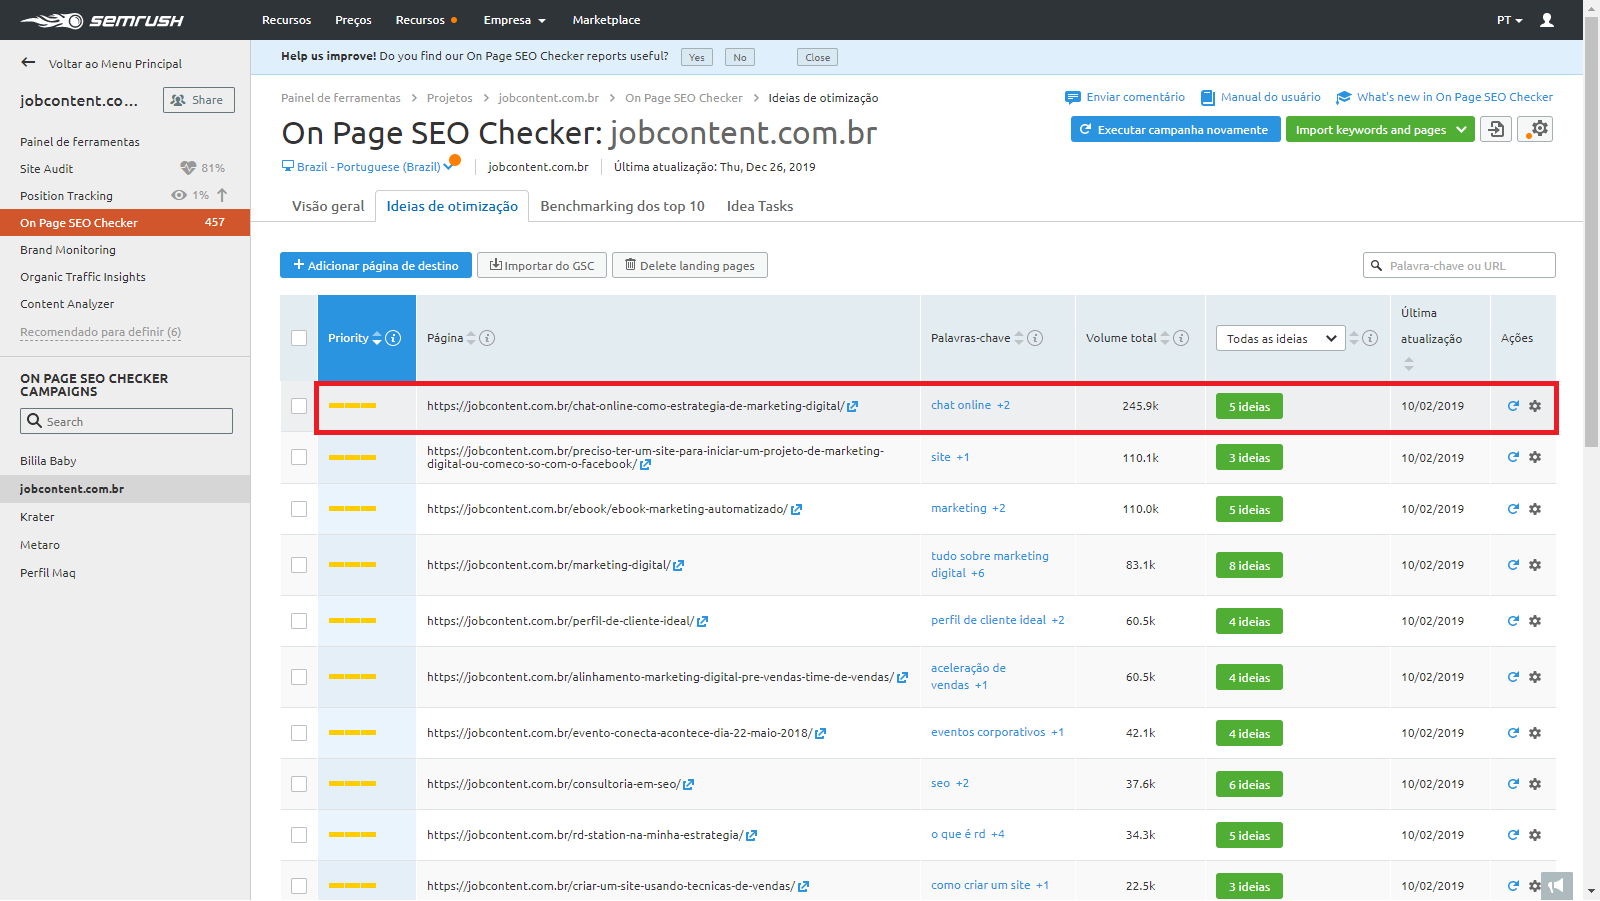Open gear settings for chat-online row
The image size is (1600, 901).
click(x=1535, y=406)
